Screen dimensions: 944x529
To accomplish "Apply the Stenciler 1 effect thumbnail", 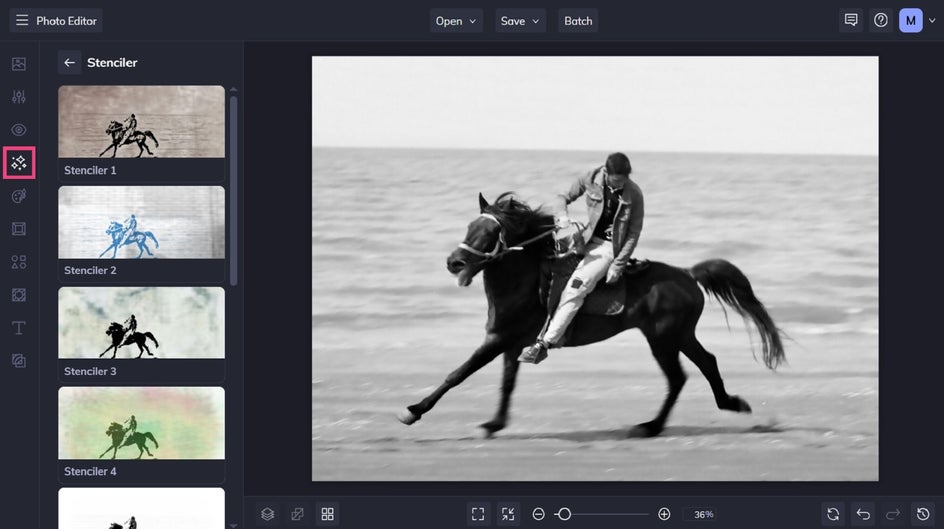I will pos(141,122).
